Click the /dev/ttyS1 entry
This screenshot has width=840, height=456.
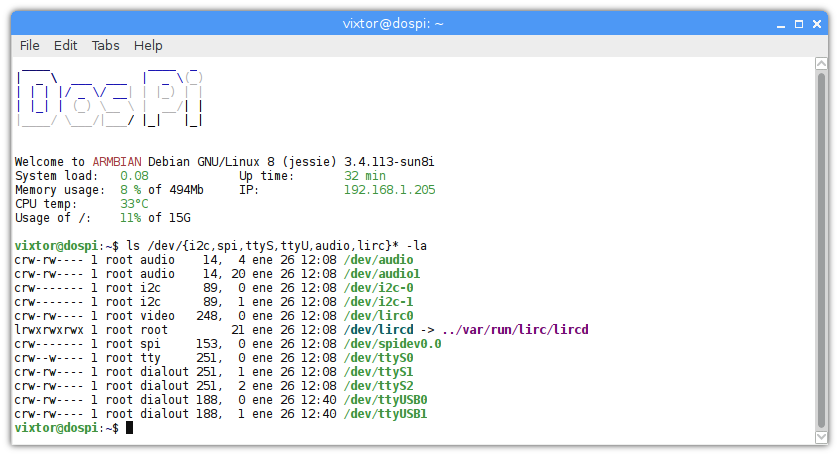379,371
